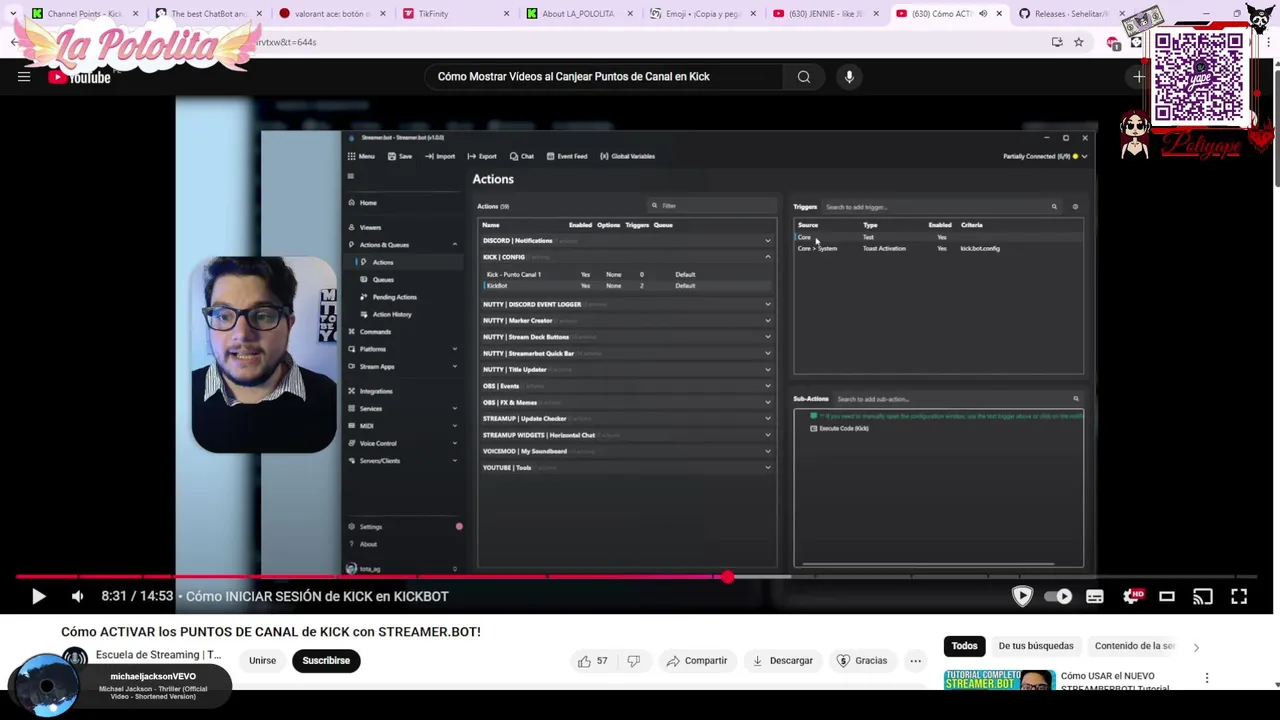Click the shield icon in player controls
The height and width of the screenshot is (720, 1280).
click(1022, 596)
